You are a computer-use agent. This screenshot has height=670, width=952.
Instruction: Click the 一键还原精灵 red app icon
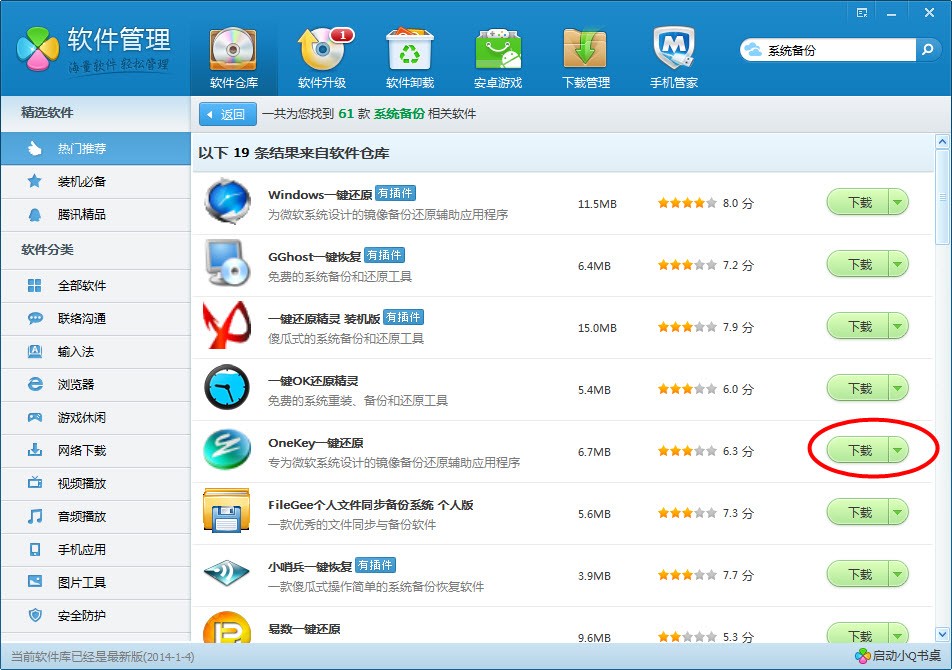tap(227, 325)
